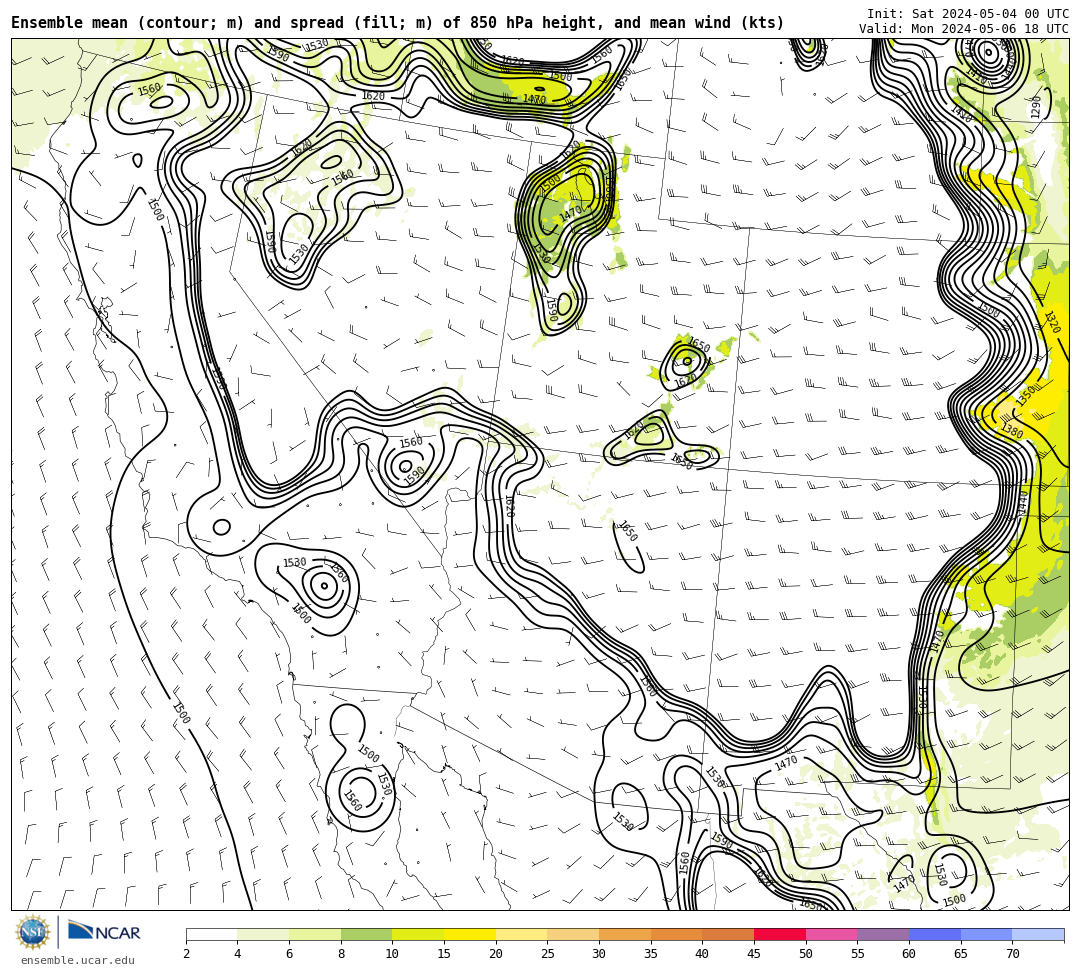Click colorbar tick label '2'

[186, 954]
